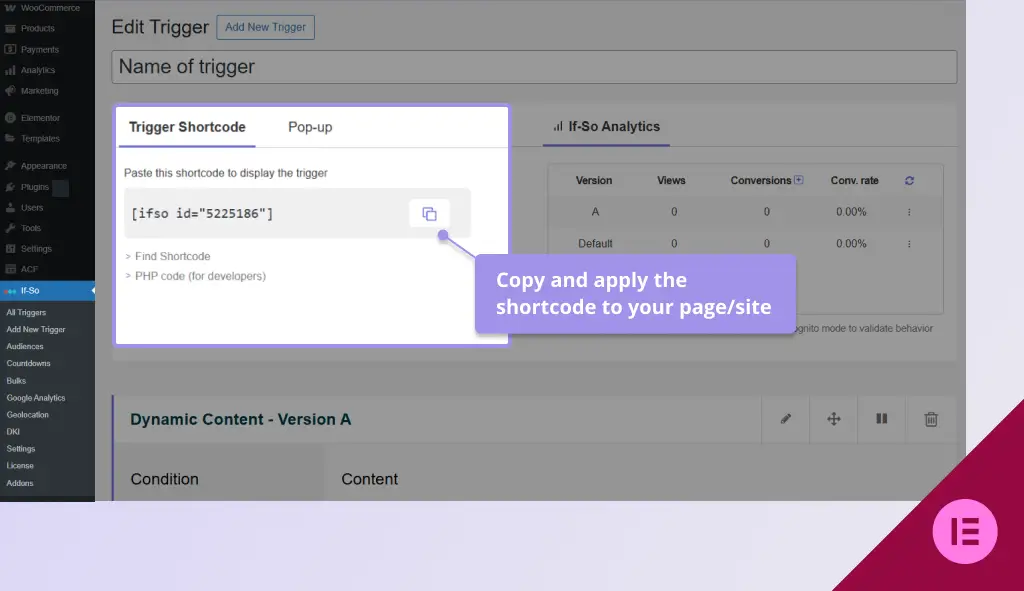This screenshot has width=1024, height=591.
Task: Click the Add New Trigger button
Action: [x=265, y=27]
